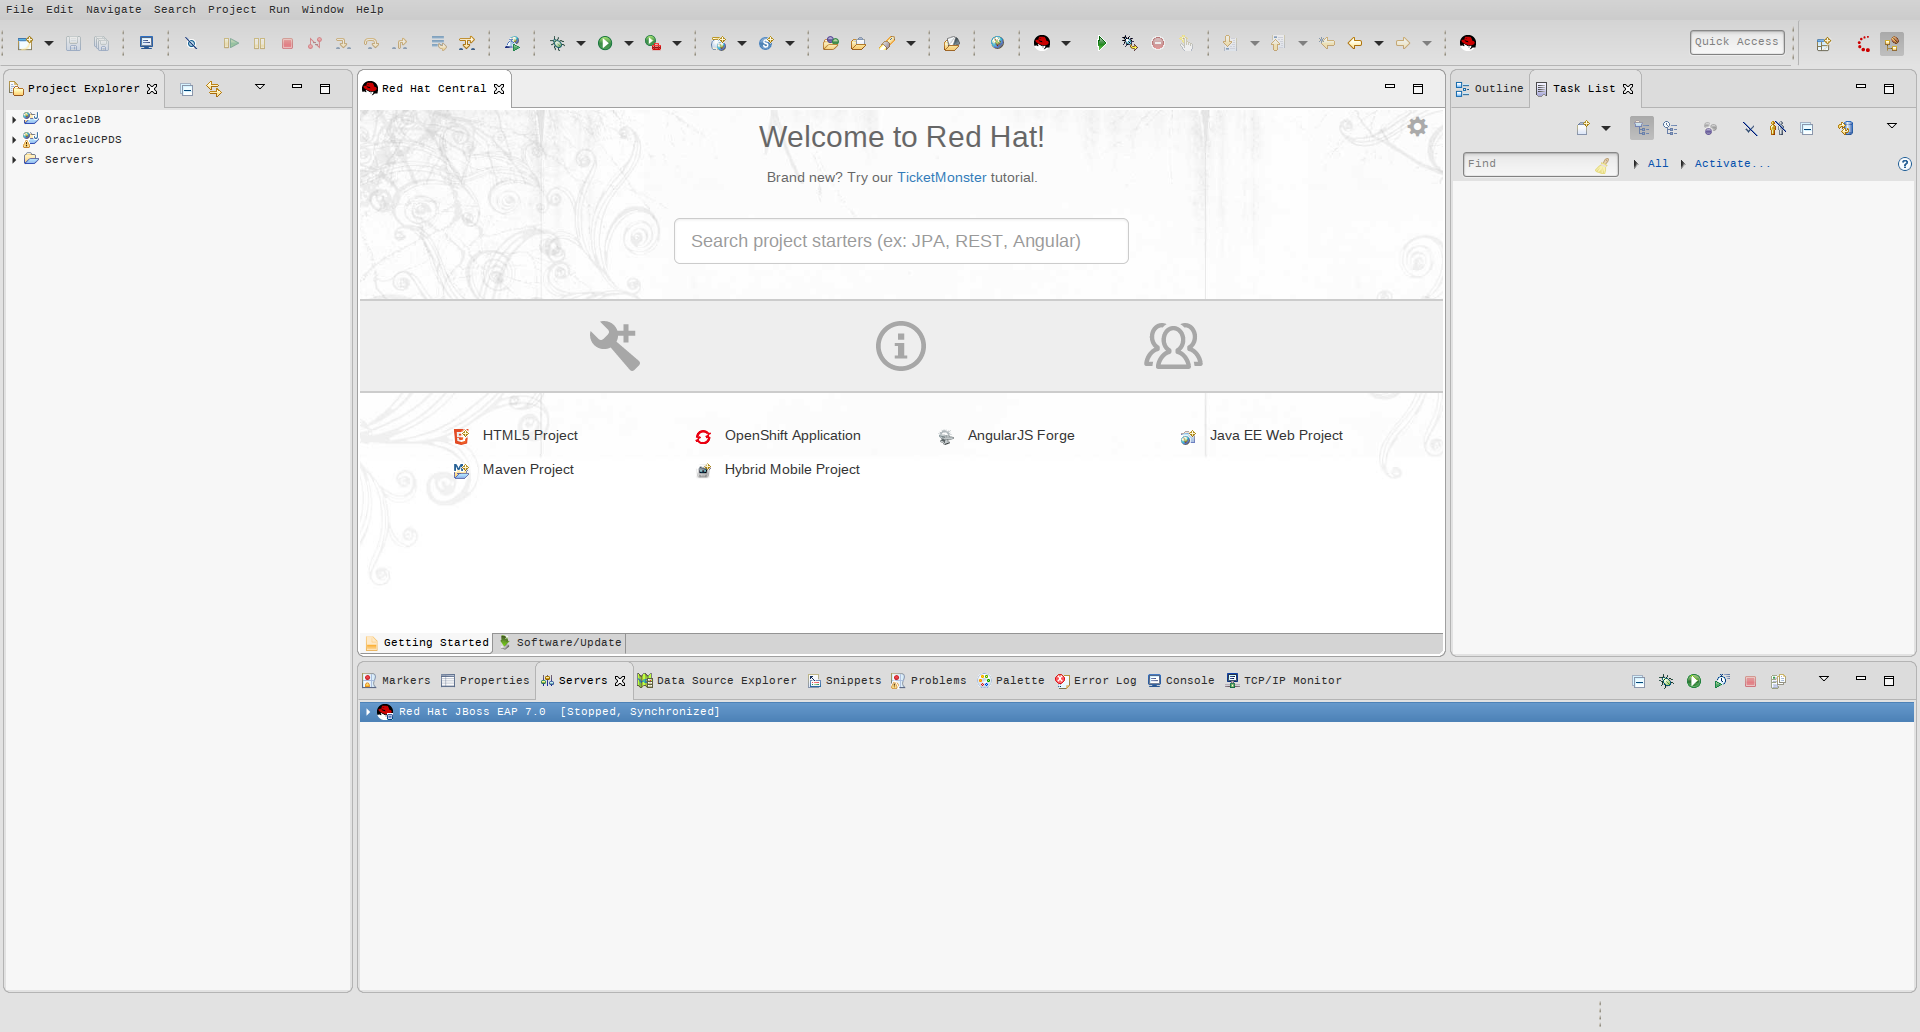
Task: Click the Run Last Tool external tools icon
Action: click(653, 43)
